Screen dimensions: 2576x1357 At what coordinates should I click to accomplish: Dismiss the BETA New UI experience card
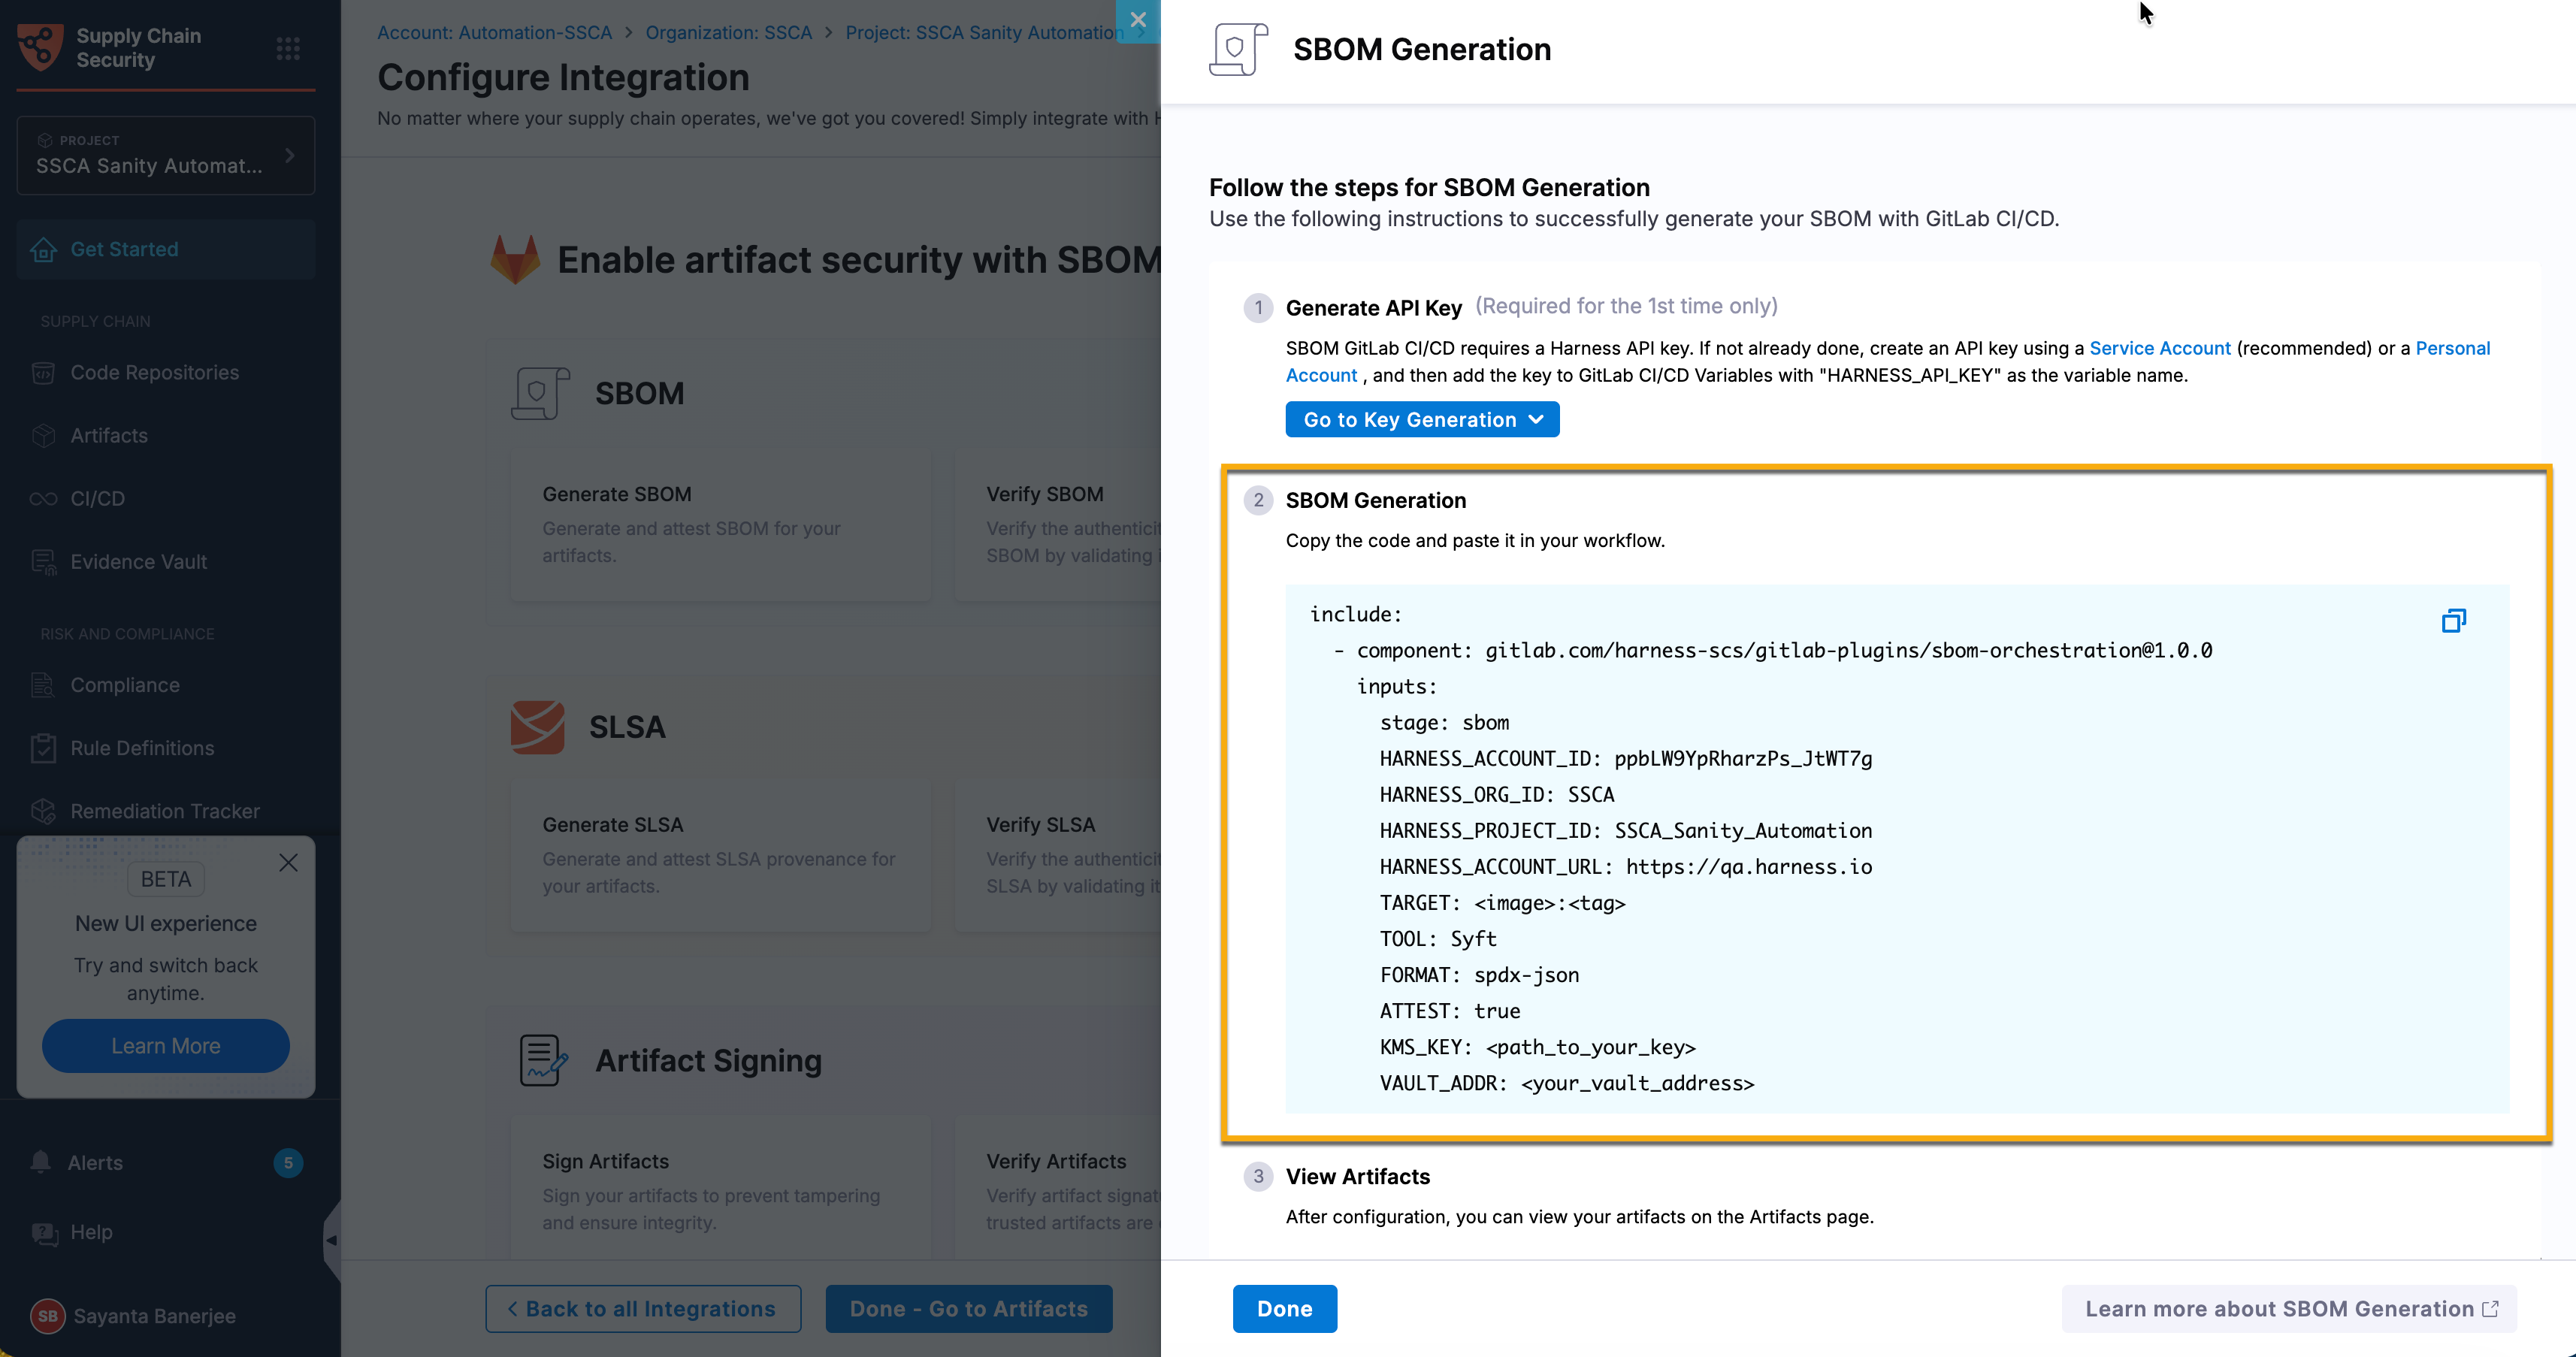[x=288, y=863]
